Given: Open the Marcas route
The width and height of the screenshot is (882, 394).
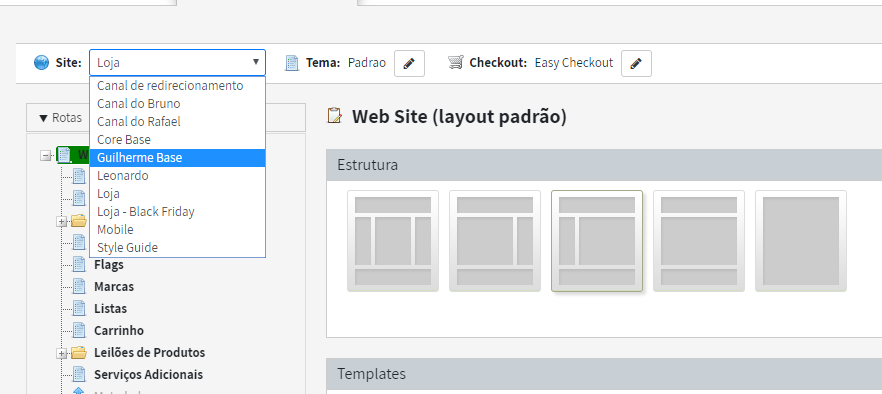Looking at the screenshot, I should pos(114,286).
